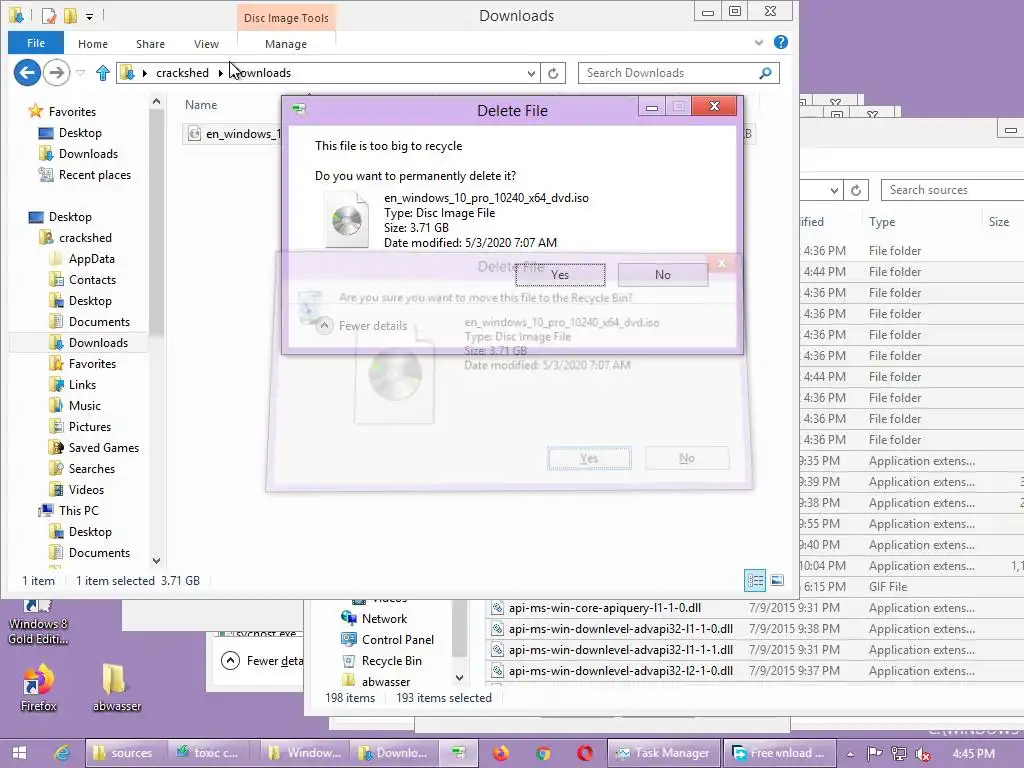
Task: Switch to sources taskbar button
Action: point(127,753)
